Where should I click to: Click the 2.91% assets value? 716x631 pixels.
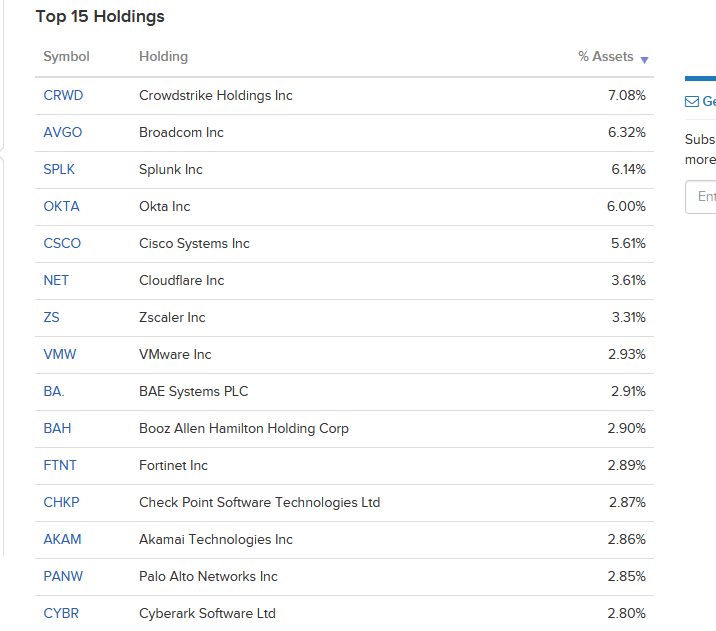click(628, 391)
